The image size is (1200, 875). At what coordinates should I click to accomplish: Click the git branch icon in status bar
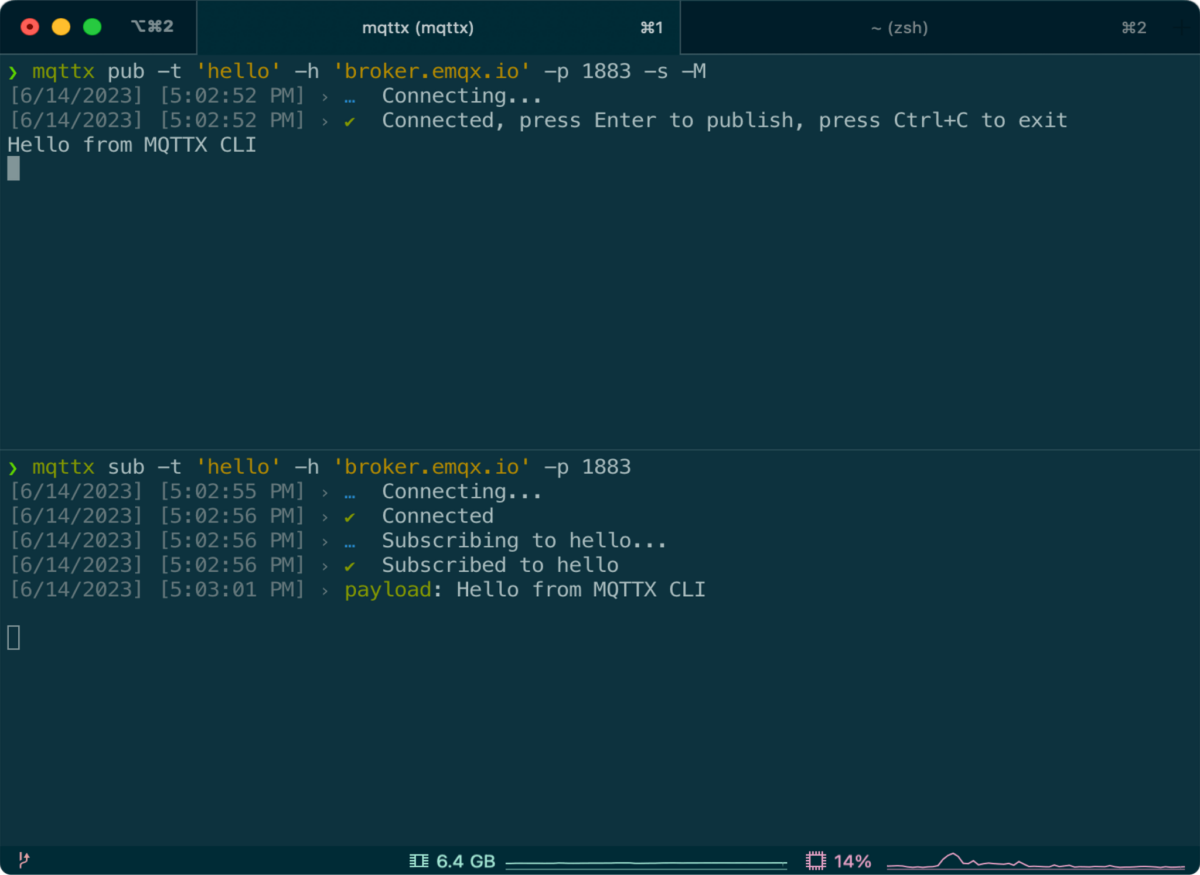coord(24,860)
